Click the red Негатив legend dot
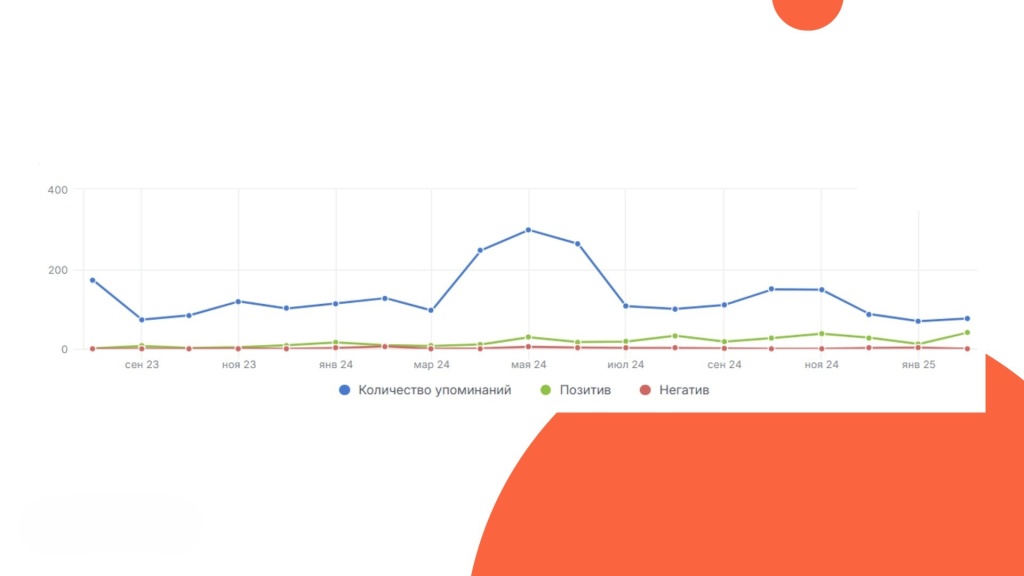 click(645, 390)
